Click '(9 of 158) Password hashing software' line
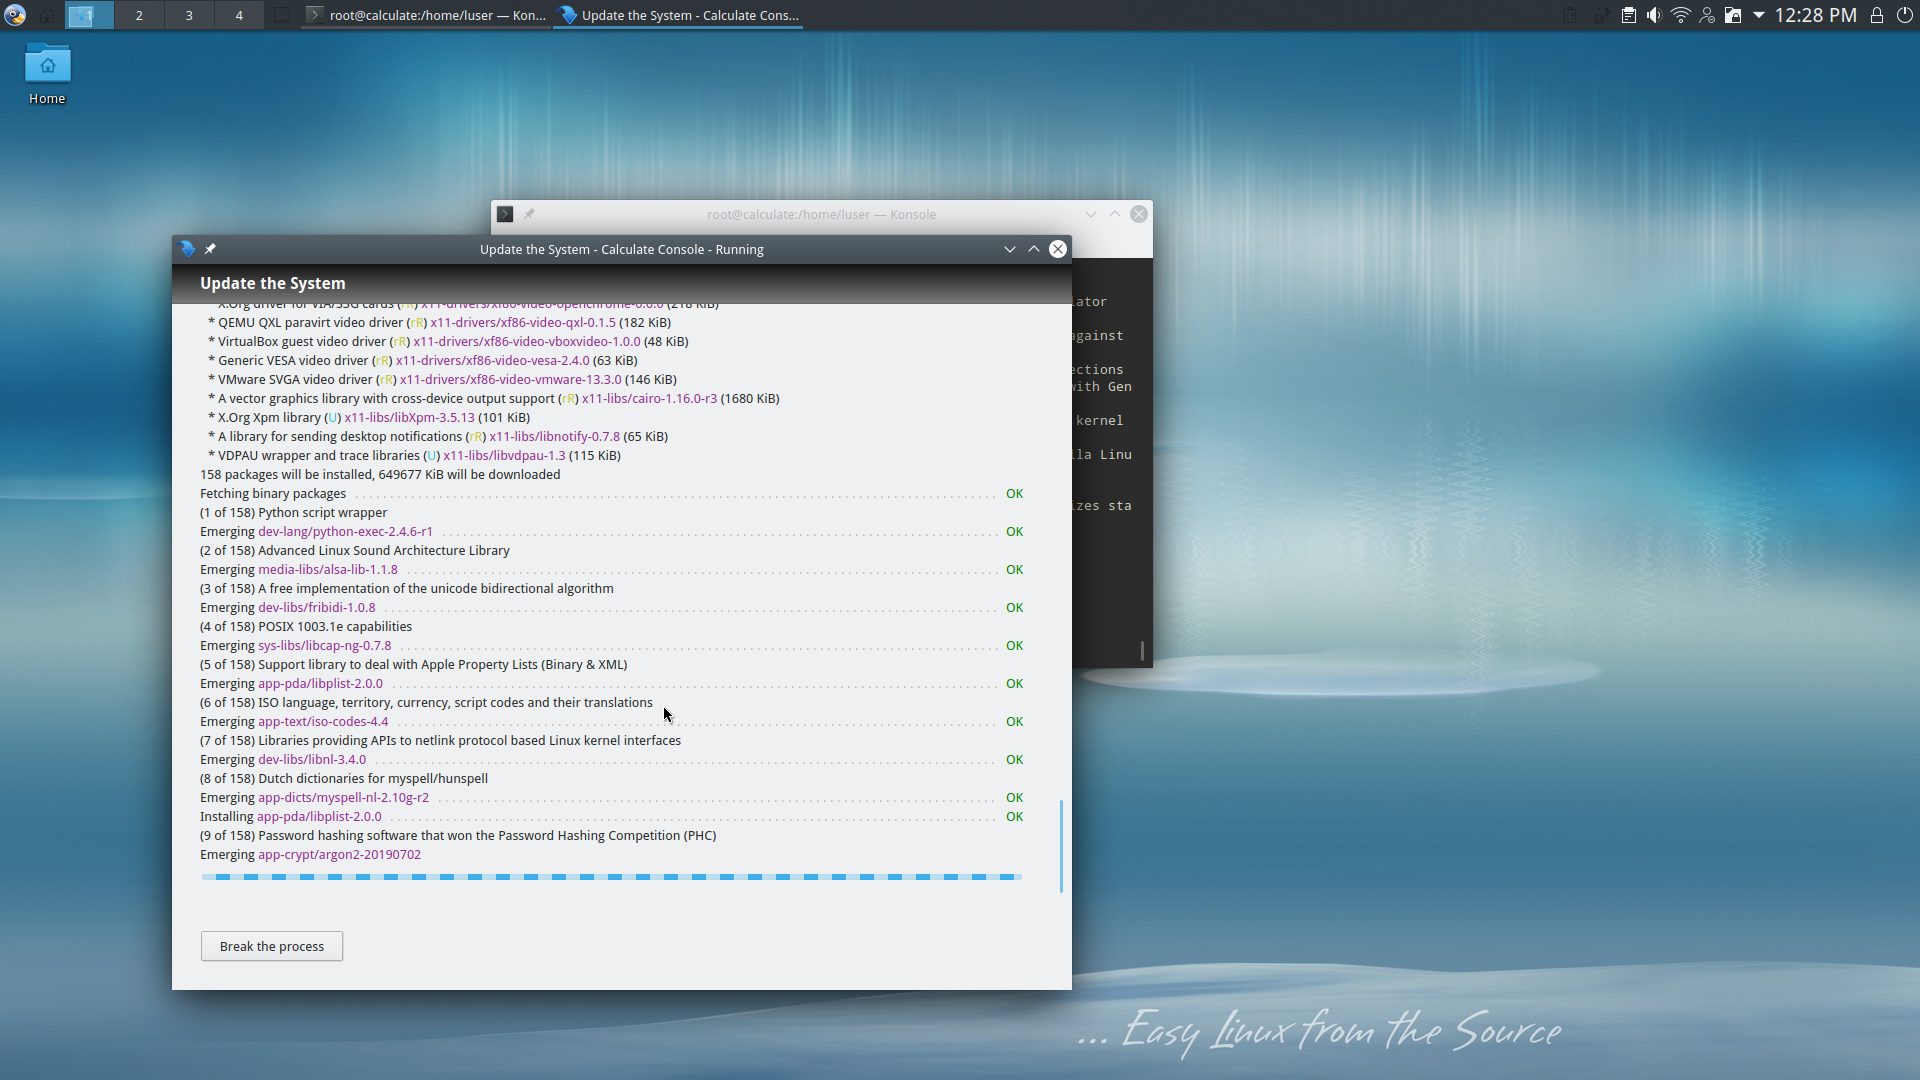The height and width of the screenshot is (1080, 1920). tap(458, 835)
